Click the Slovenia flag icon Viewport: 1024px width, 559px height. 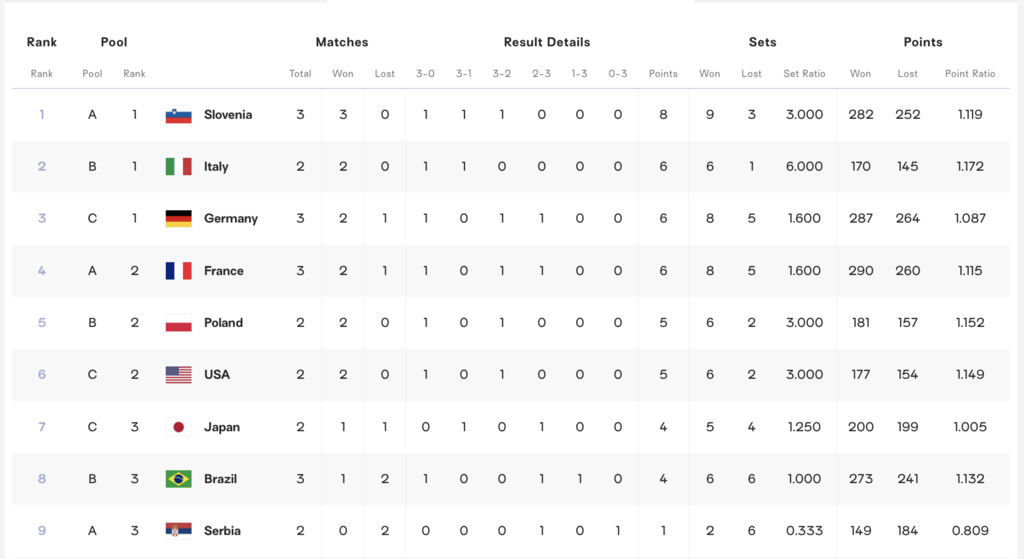click(x=178, y=115)
